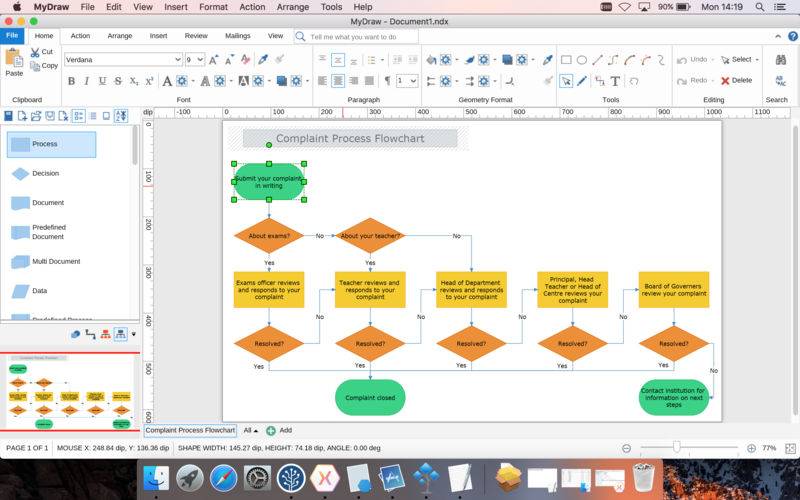Switch to the Arrange ribbon tab

[x=120, y=36]
